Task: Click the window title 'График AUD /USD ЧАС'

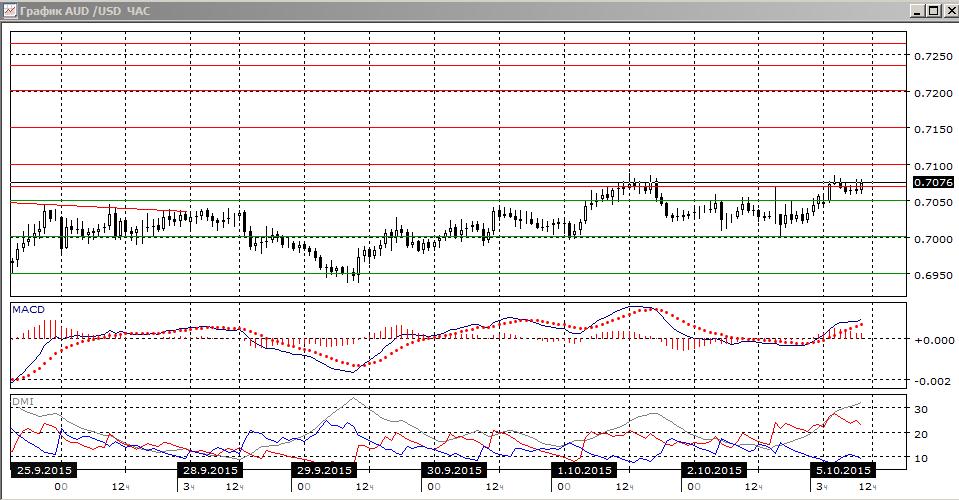Action: pos(84,11)
